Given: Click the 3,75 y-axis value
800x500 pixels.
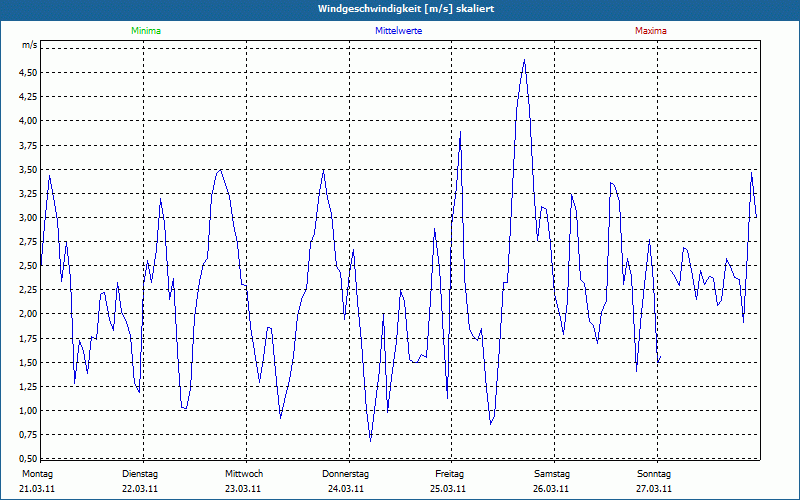Looking at the screenshot, I should click(28, 145).
